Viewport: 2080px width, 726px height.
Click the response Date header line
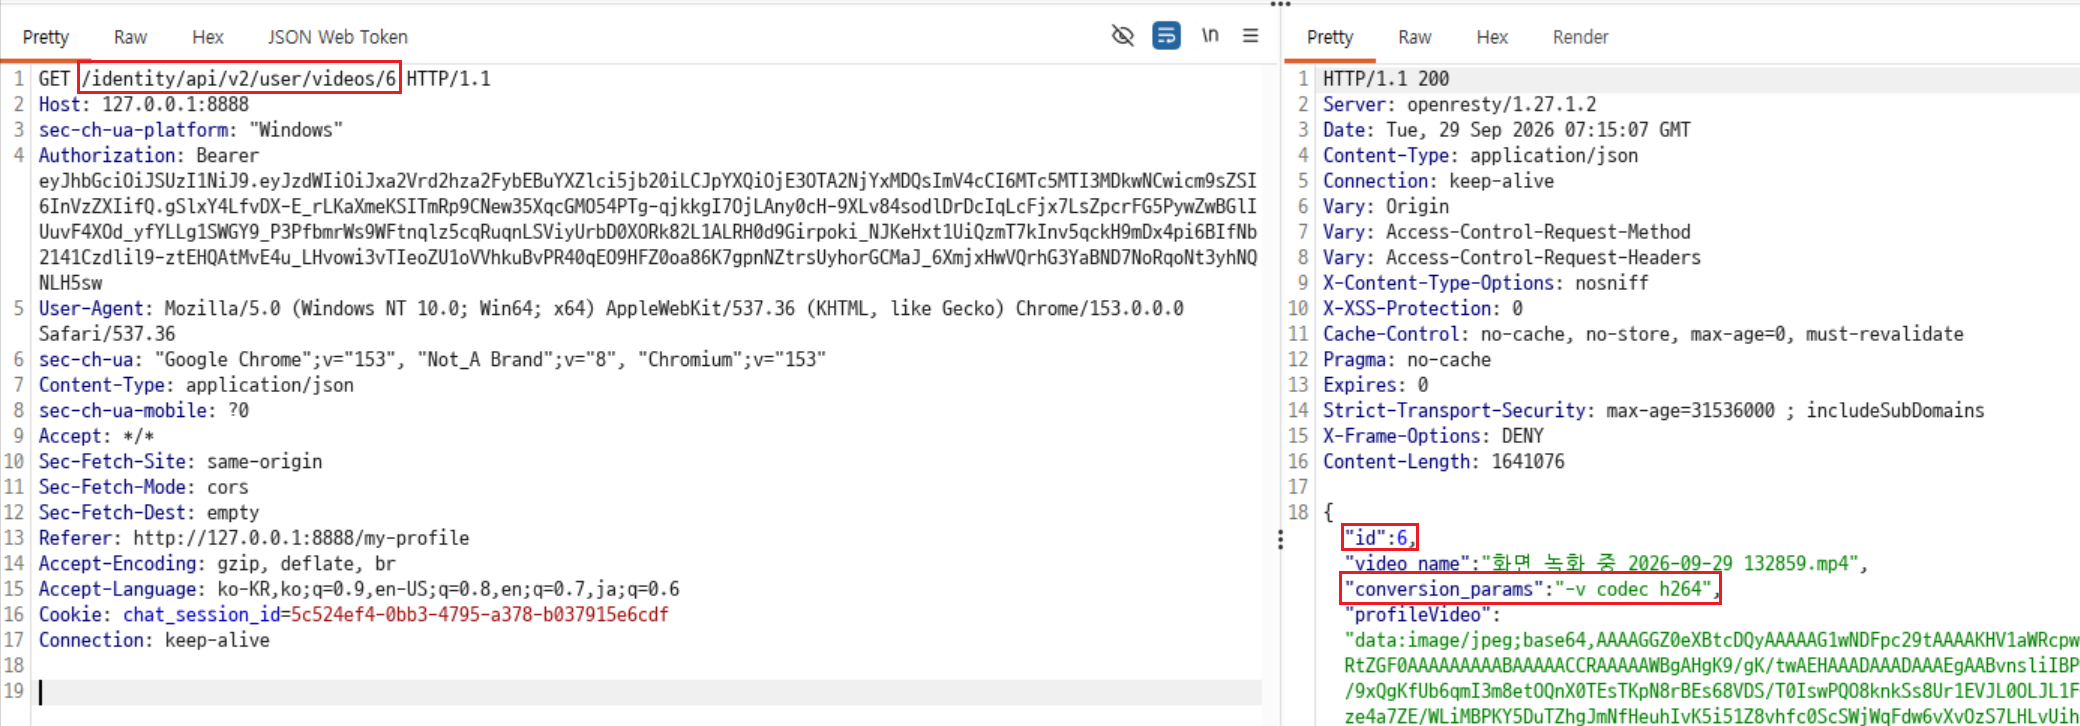coord(1506,130)
